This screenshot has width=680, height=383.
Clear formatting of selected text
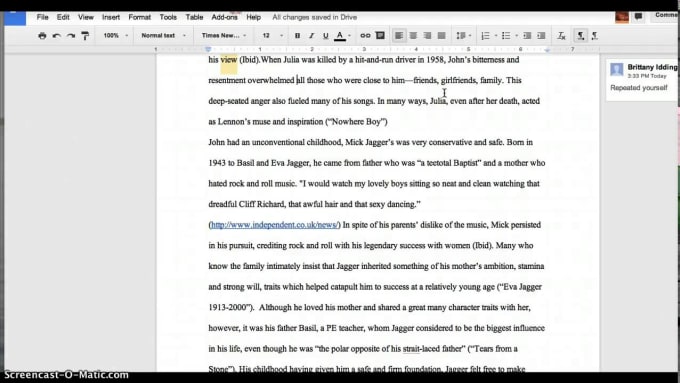click(561, 36)
